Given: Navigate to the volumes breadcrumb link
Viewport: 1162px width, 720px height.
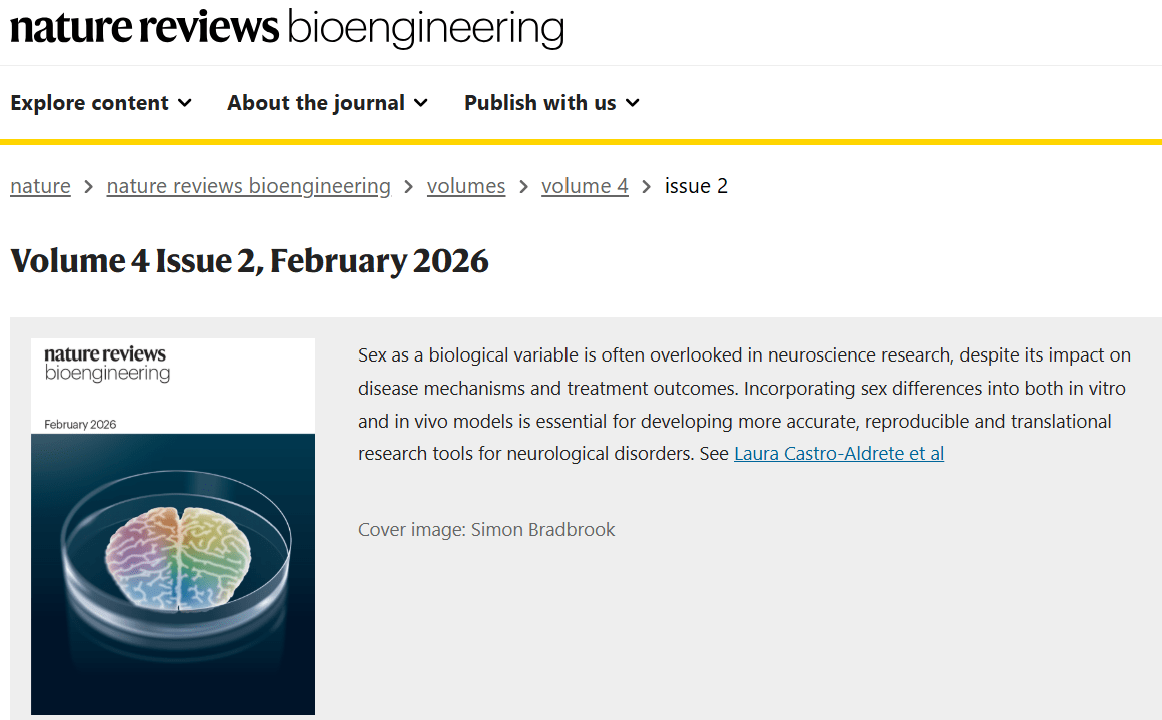Looking at the screenshot, I should [466, 186].
